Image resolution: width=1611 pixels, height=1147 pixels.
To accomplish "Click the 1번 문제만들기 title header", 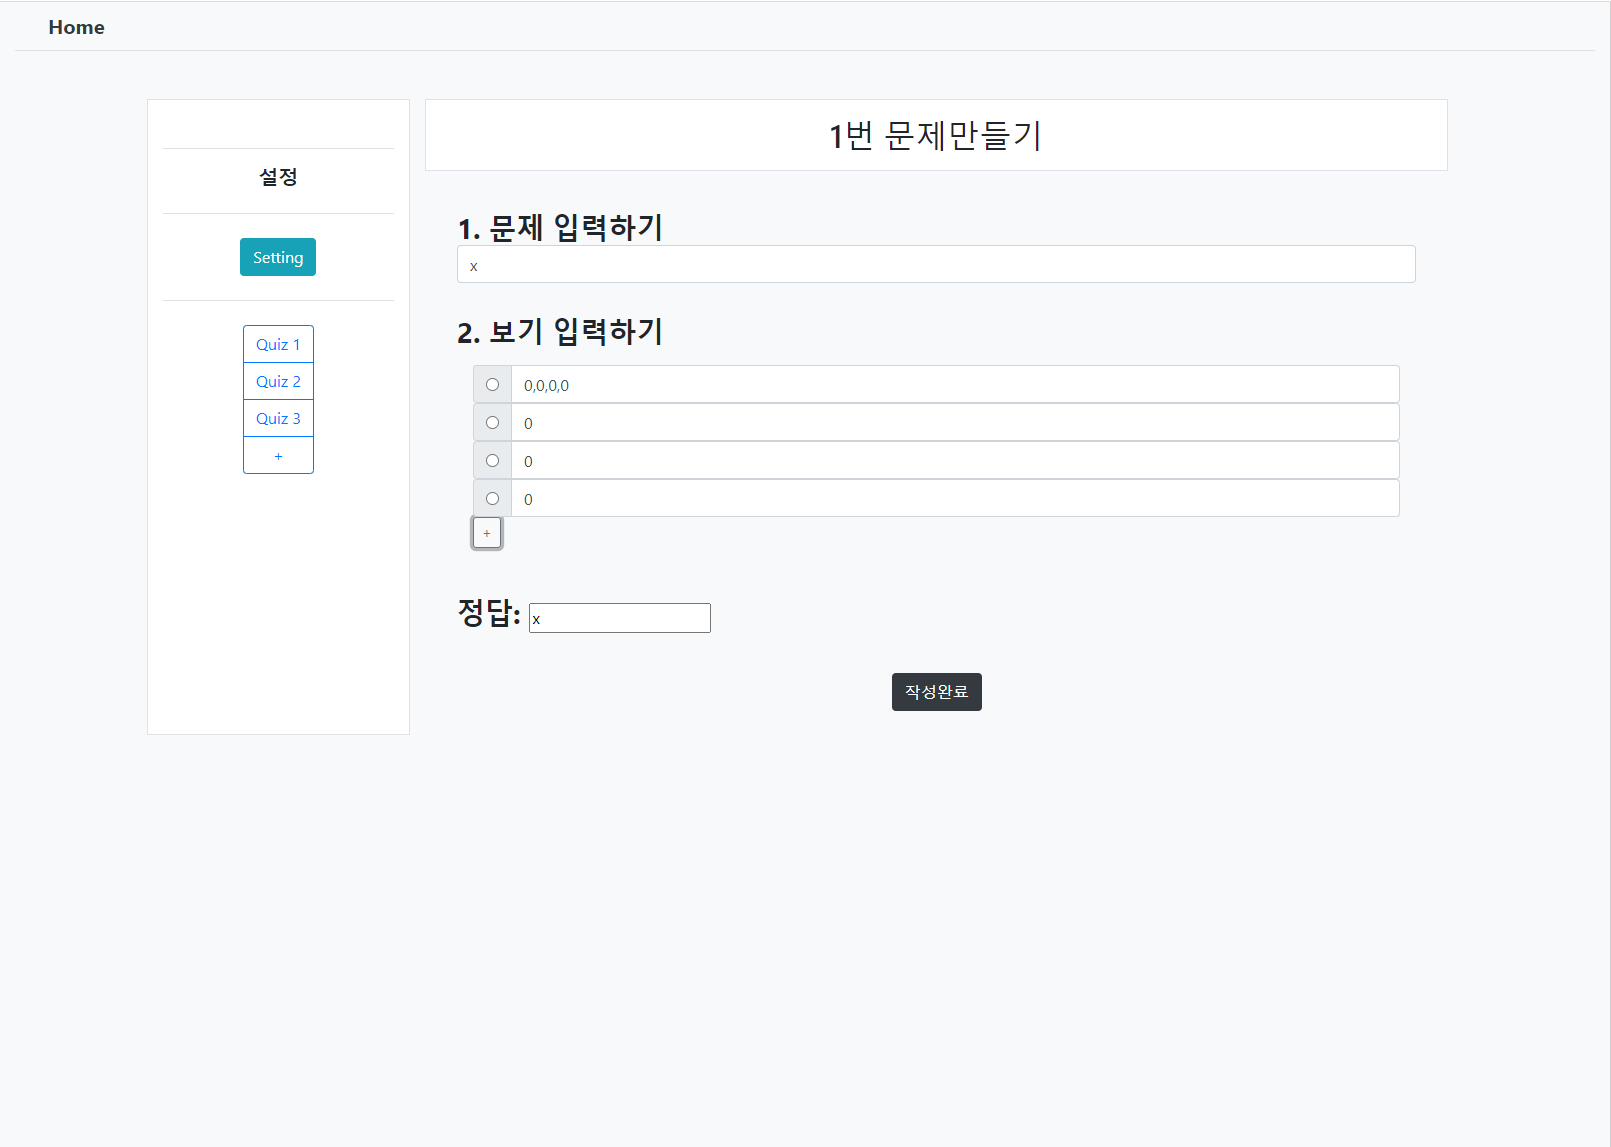I will [935, 135].
